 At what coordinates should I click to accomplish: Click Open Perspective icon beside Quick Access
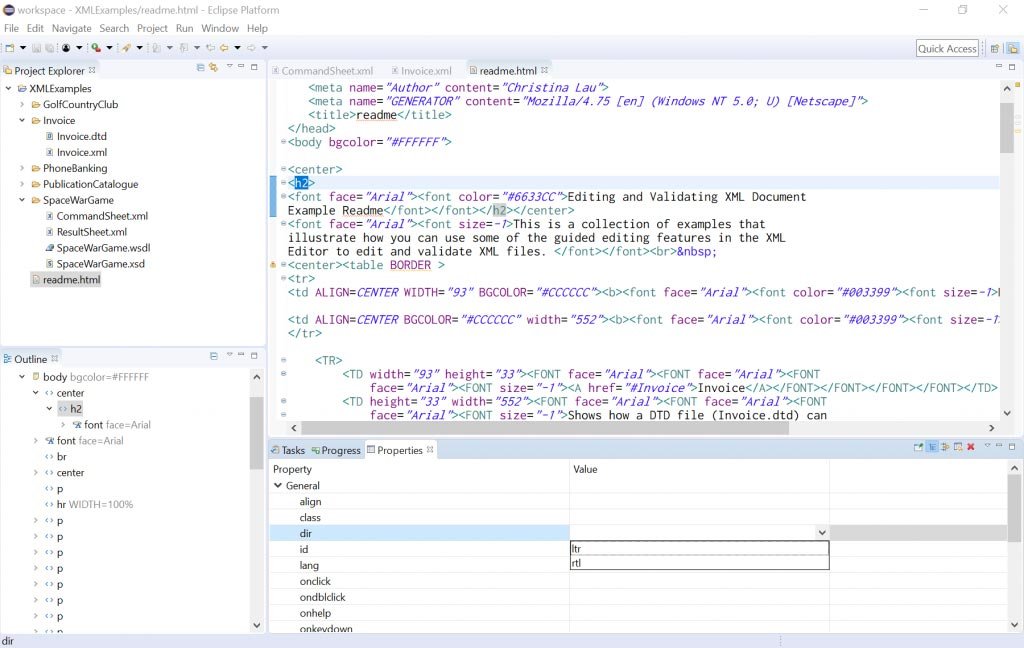point(995,48)
